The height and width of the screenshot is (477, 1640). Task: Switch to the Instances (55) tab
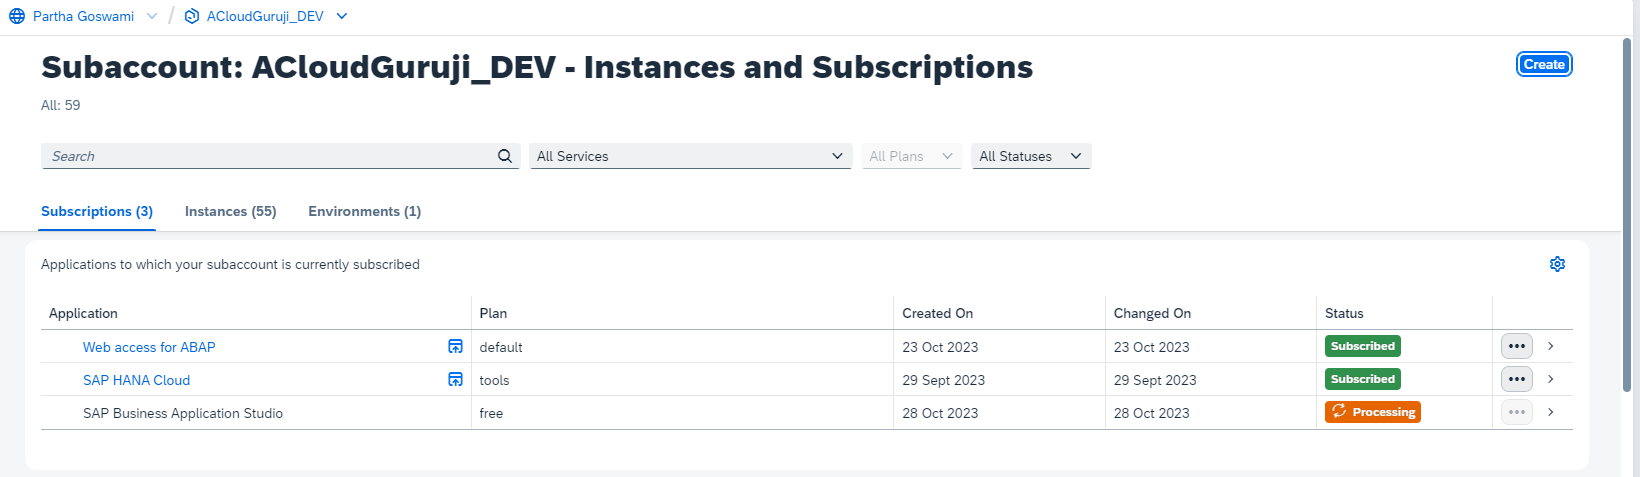[x=230, y=212]
